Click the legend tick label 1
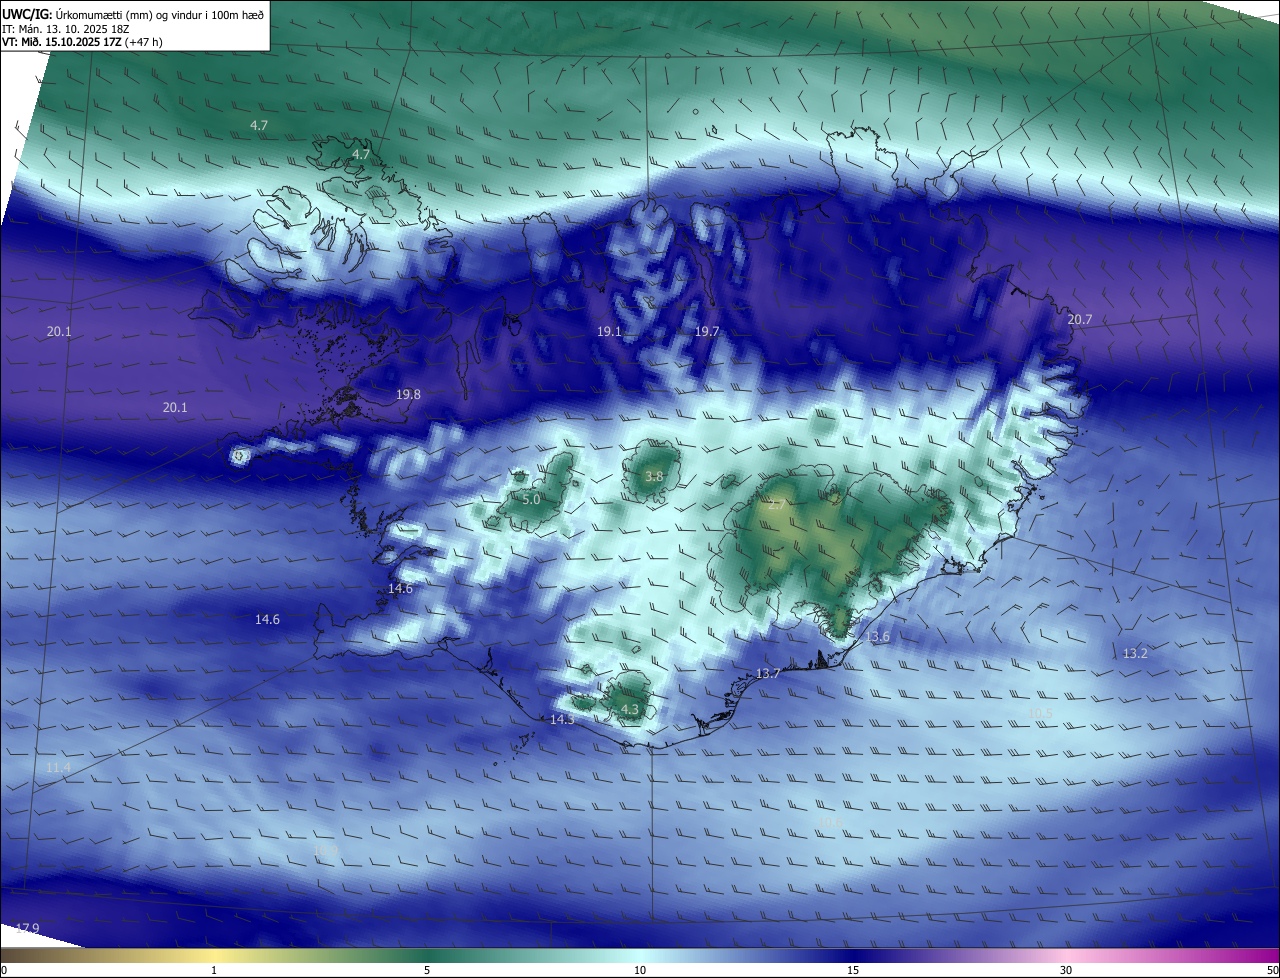This screenshot has height=978, width=1280. coord(214,971)
